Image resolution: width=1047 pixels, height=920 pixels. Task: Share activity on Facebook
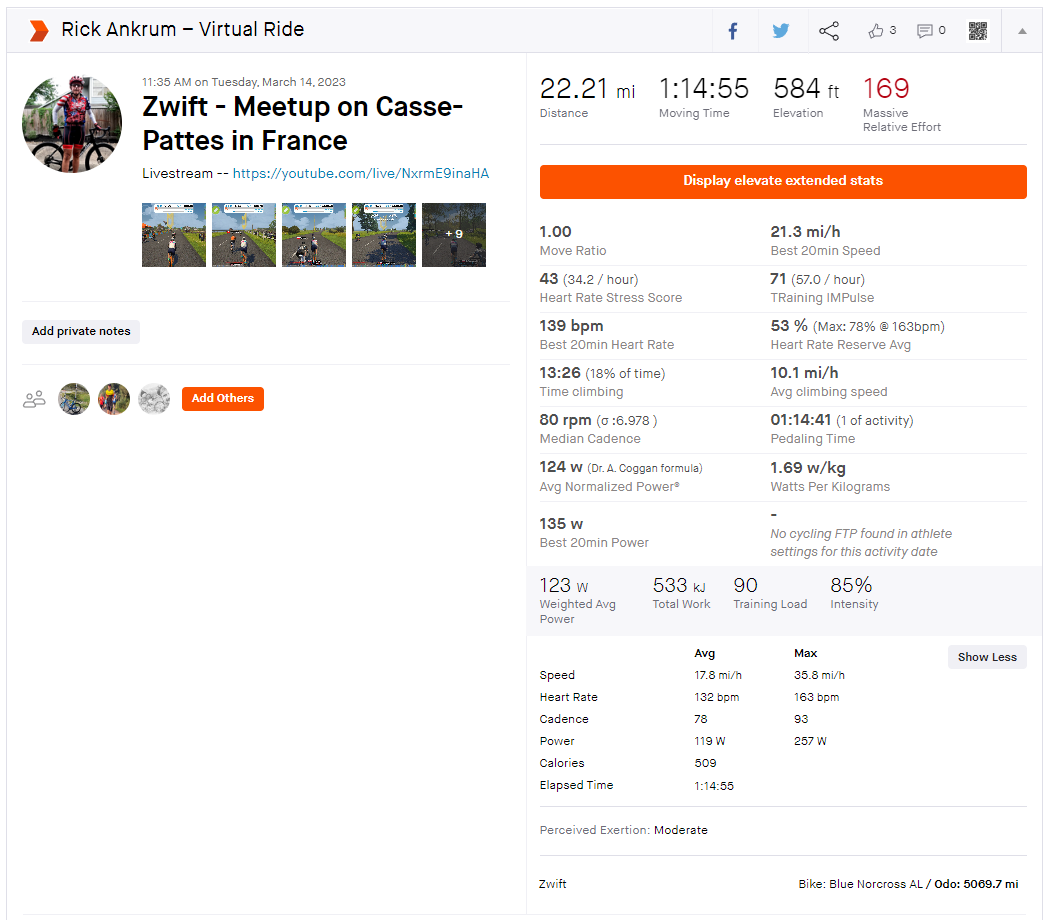(x=733, y=31)
